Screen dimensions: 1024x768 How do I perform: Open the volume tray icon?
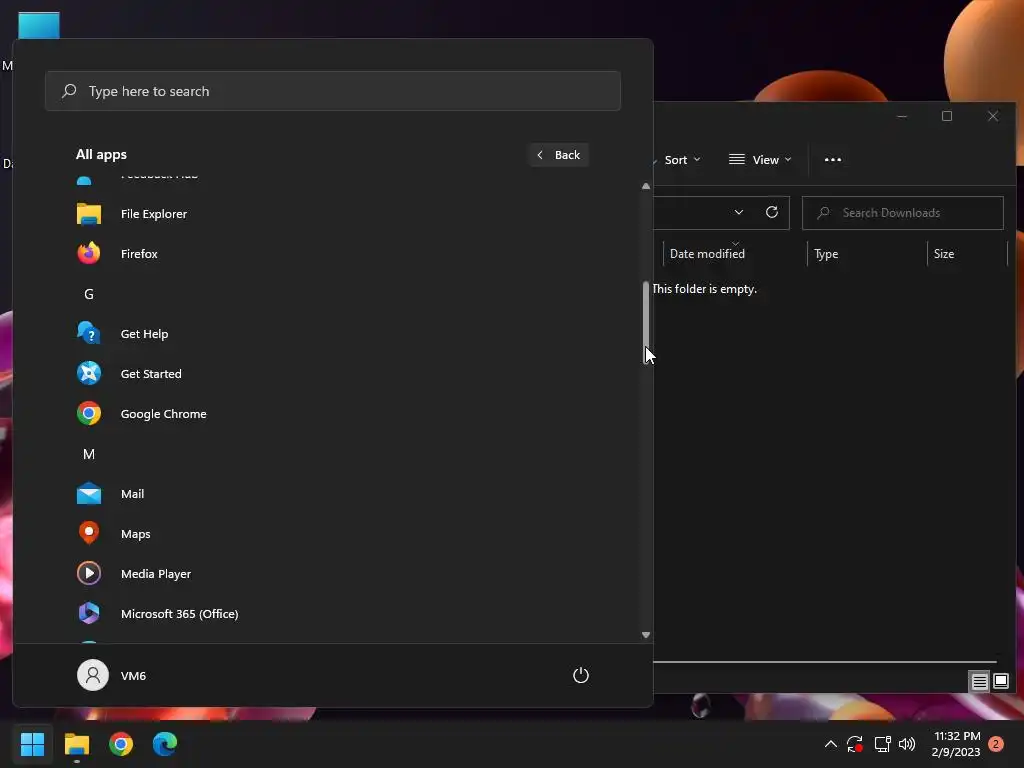click(x=907, y=744)
